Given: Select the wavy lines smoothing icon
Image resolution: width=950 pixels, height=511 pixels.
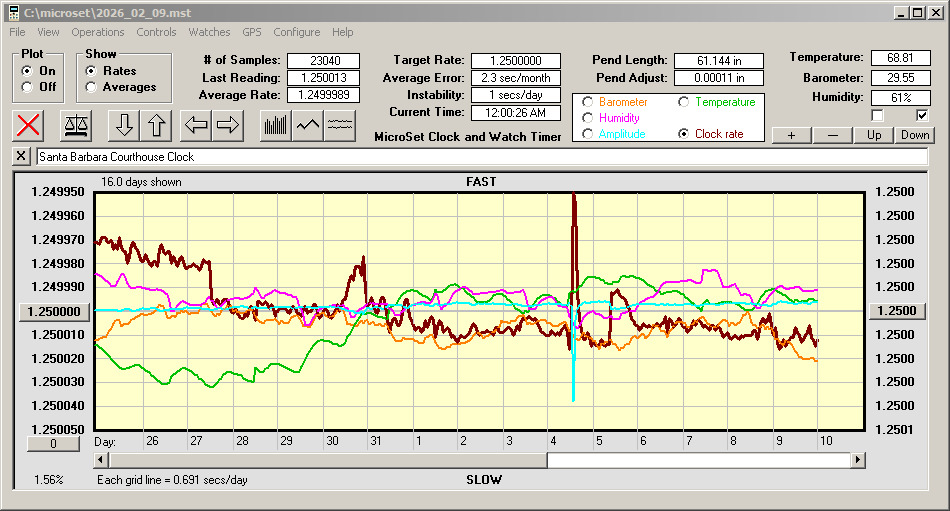Looking at the screenshot, I should pos(341,125).
